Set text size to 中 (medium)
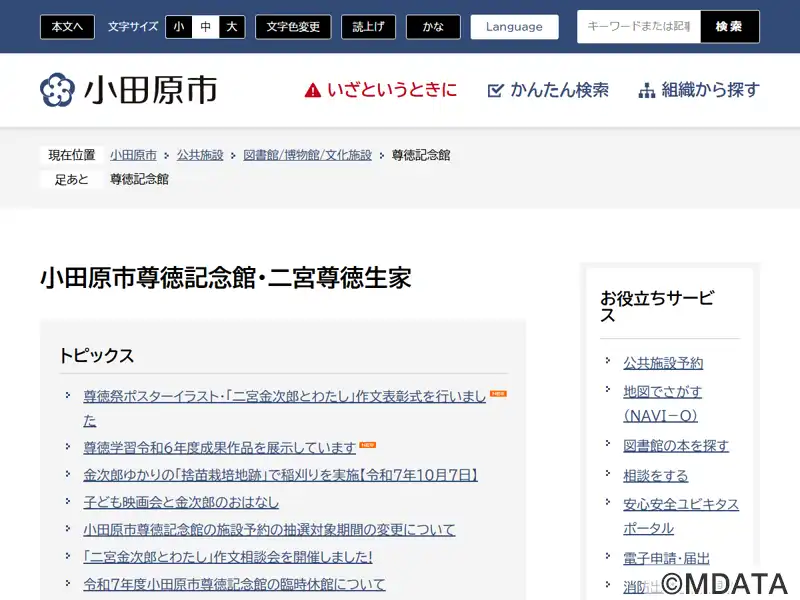This screenshot has height=600, width=800. [205, 27]
